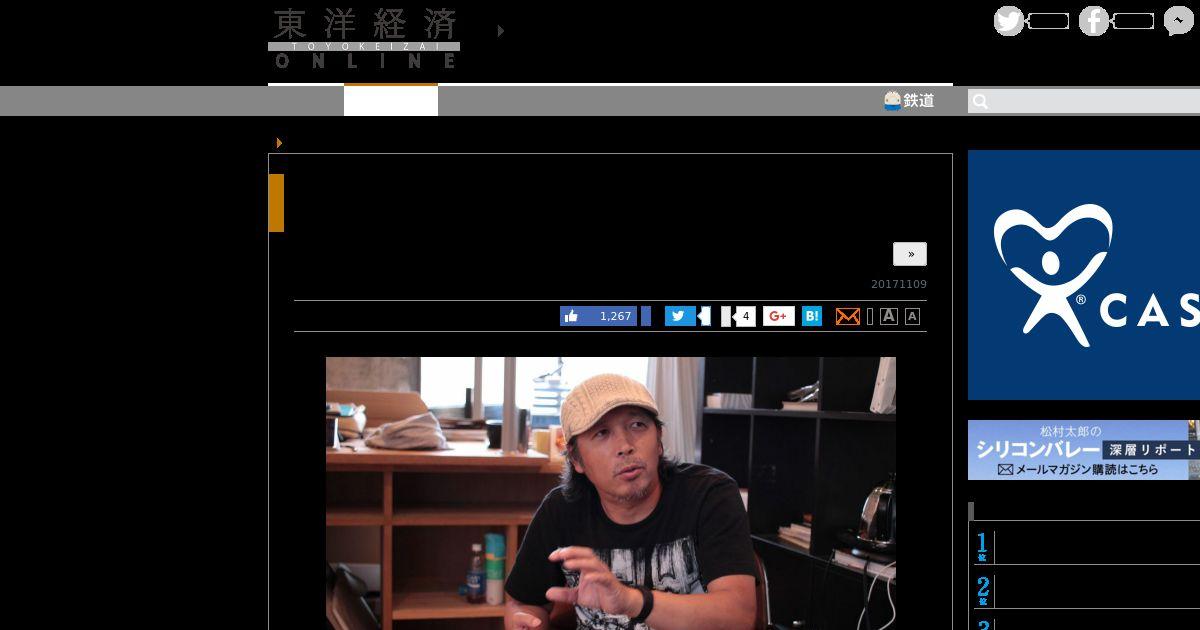Screen dimensions: 1200x630
Task: Open the Toyo Keizai Online logo homepage
Action: click(x=364, y=38)
